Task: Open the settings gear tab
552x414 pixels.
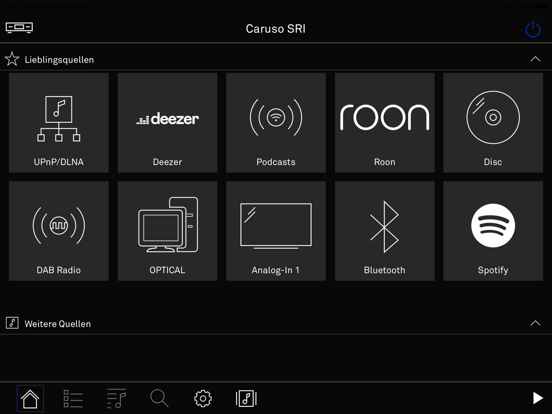Action: [203, 399]
